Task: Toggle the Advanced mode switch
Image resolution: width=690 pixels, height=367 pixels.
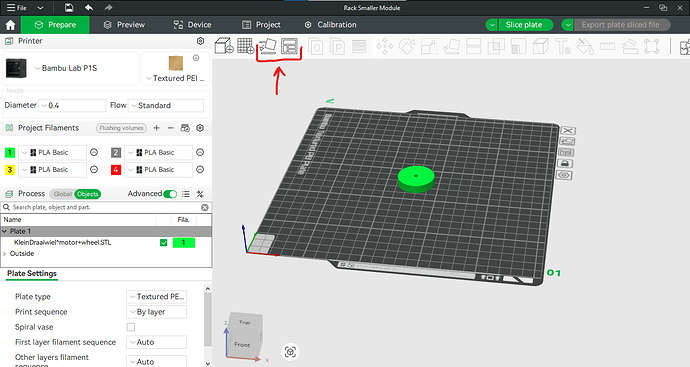Action: pos(170,194)
